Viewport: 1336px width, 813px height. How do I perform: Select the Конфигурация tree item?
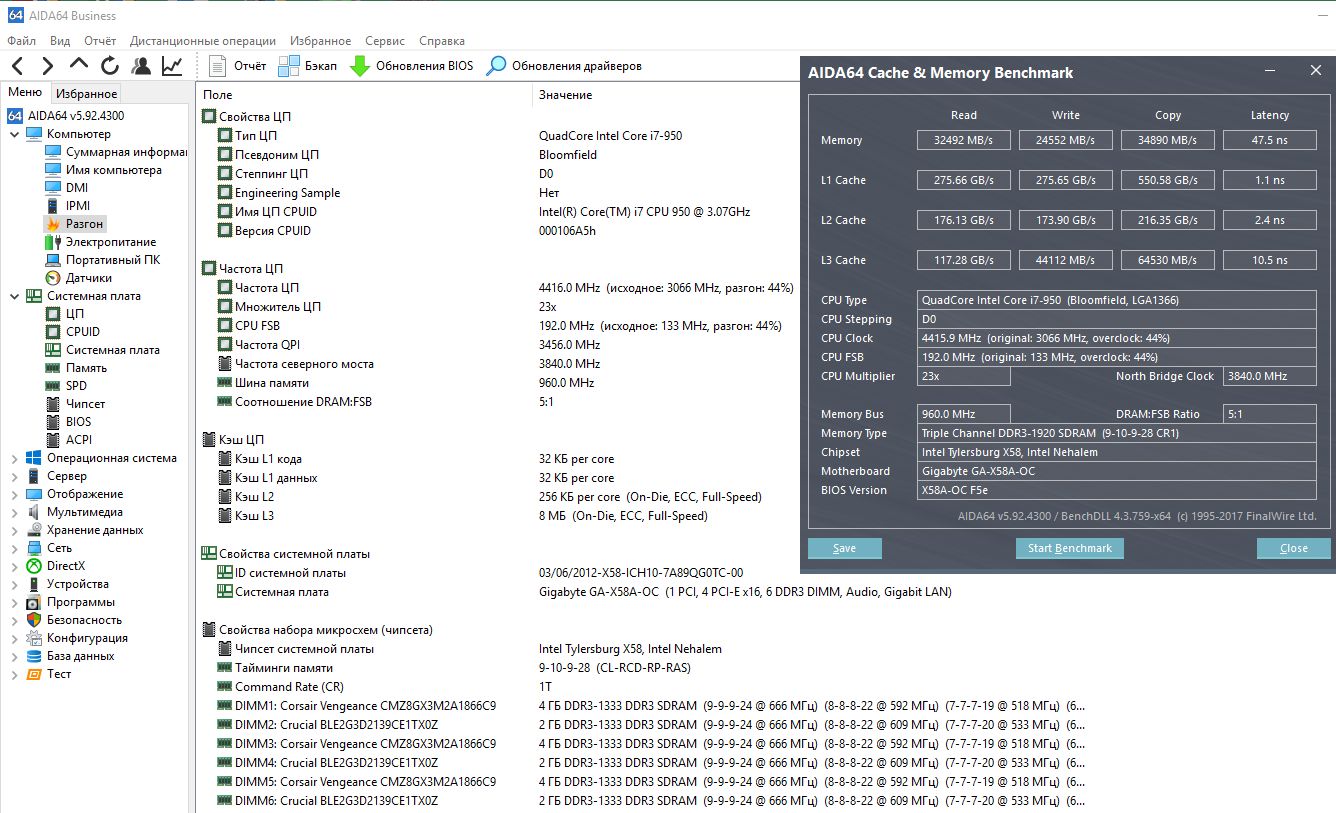point(77,638)
